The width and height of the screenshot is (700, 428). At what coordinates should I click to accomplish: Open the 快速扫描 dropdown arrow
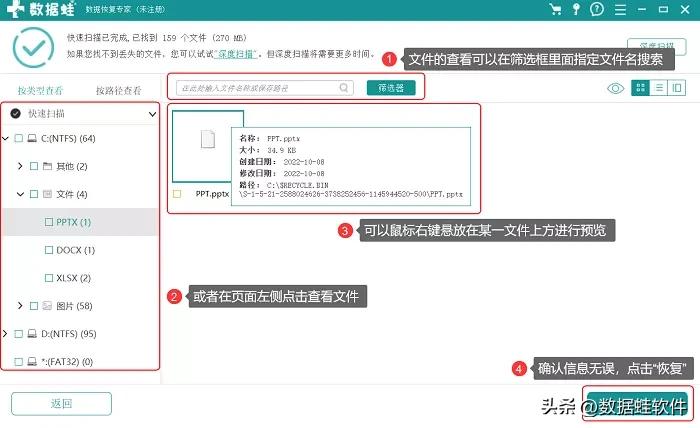point(152,114)
